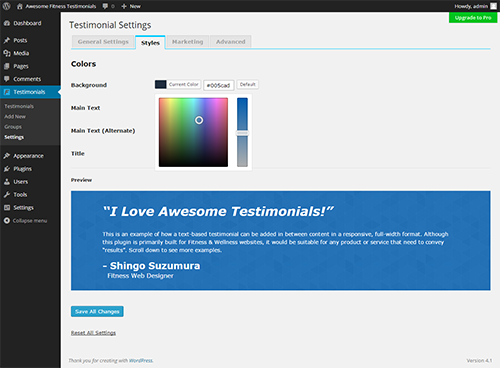
Task: Click the Dashboard gauge icon
Action: pos(7,23)
